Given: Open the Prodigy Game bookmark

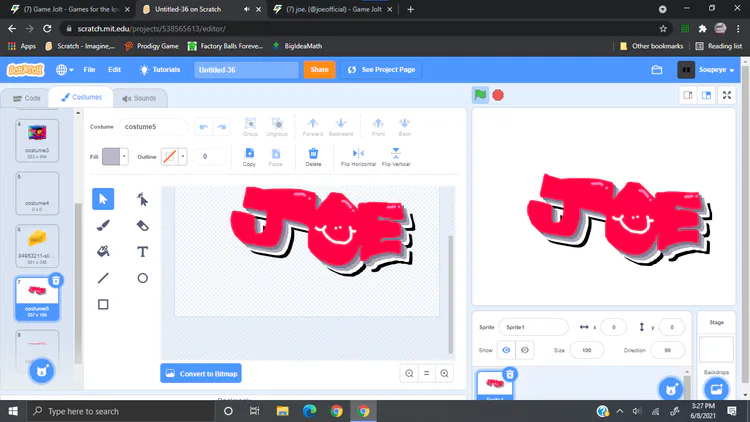Looking at the screenshot, I should (151, 46).
